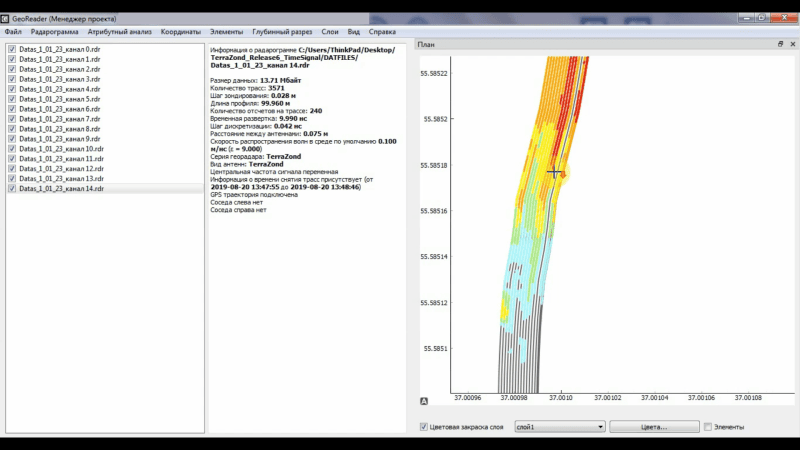
Task: Click the 'A' autoscale icon on the plan
Action: pyautogui.click(x=424, y=401)
